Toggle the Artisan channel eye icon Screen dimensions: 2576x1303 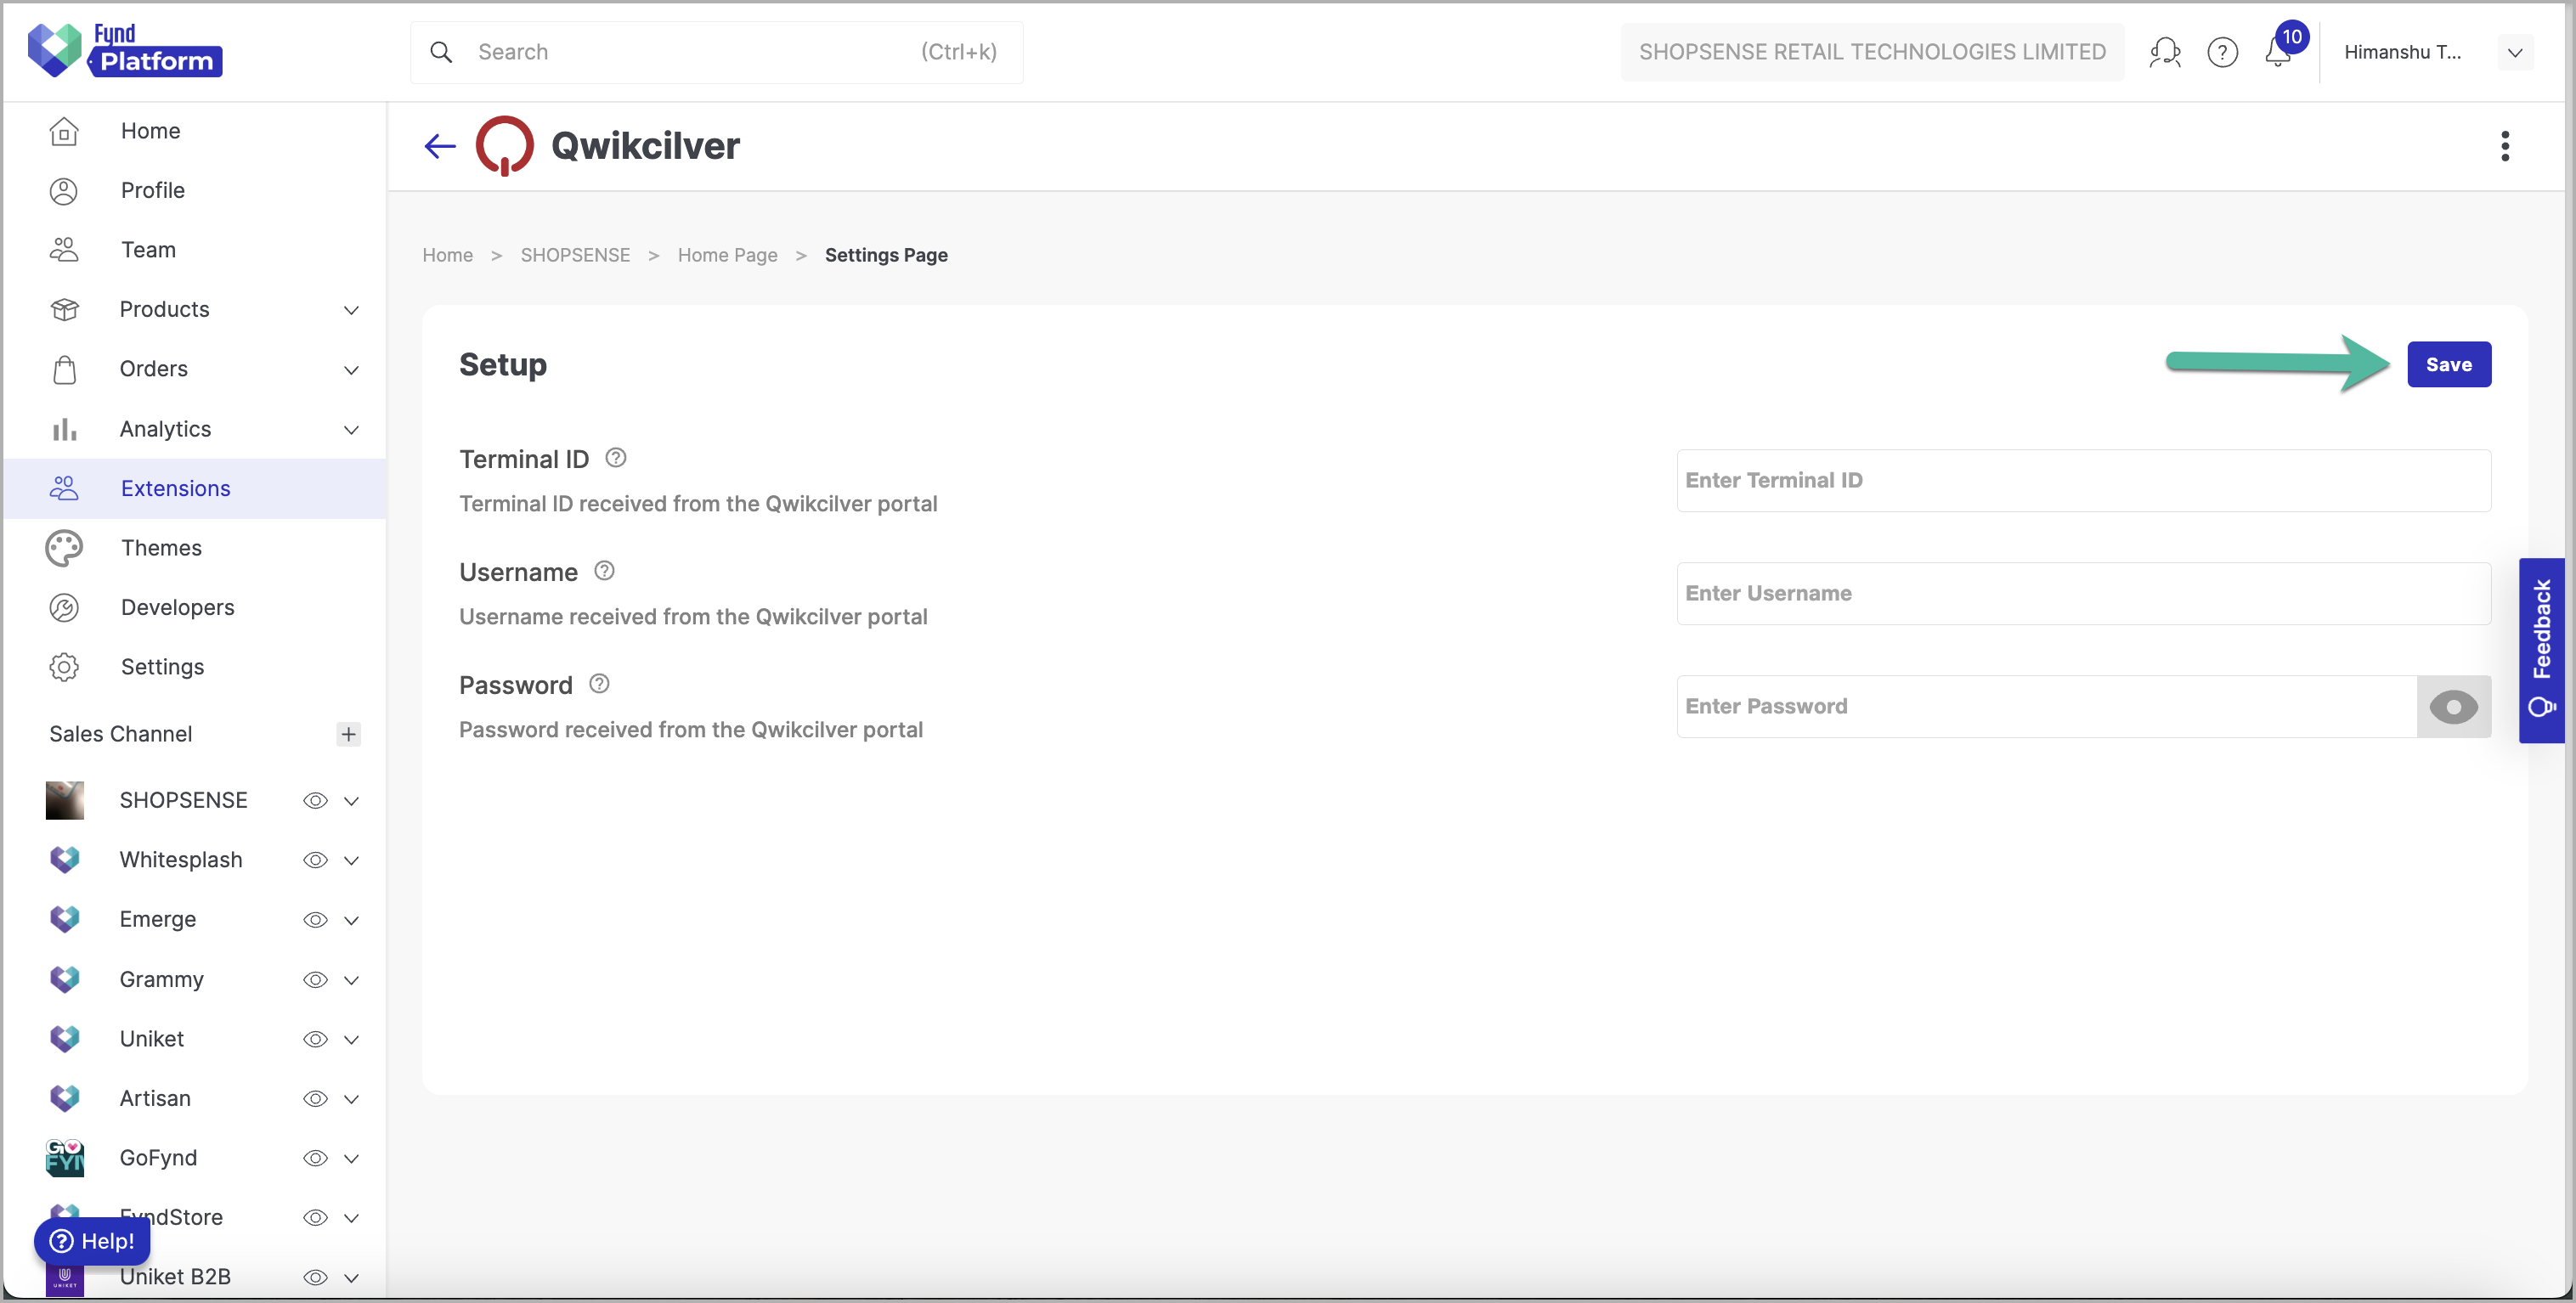[315, 1099]
